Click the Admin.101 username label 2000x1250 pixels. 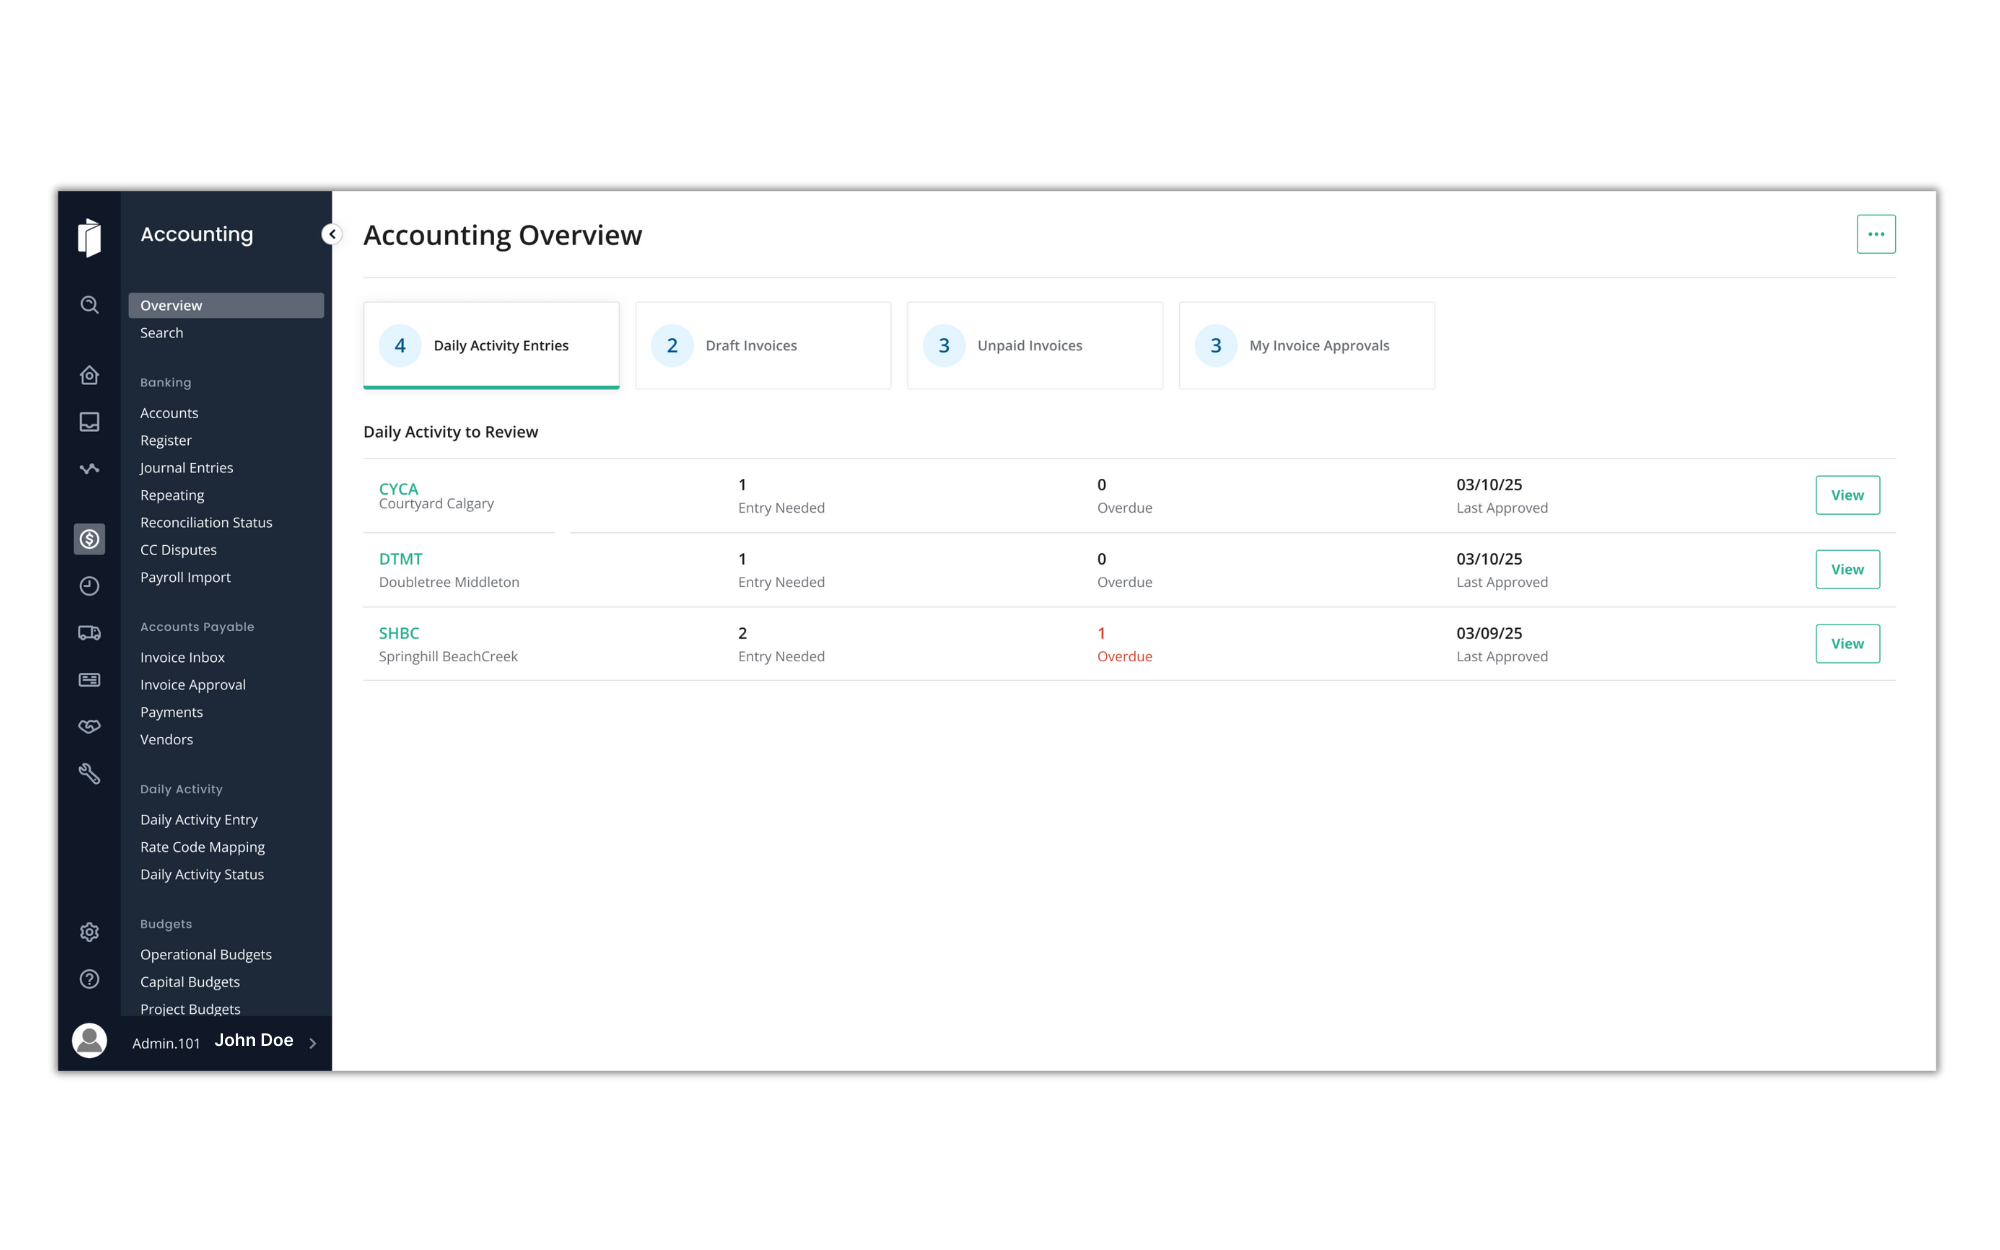pyautogui.click(x=166, y=1043)
